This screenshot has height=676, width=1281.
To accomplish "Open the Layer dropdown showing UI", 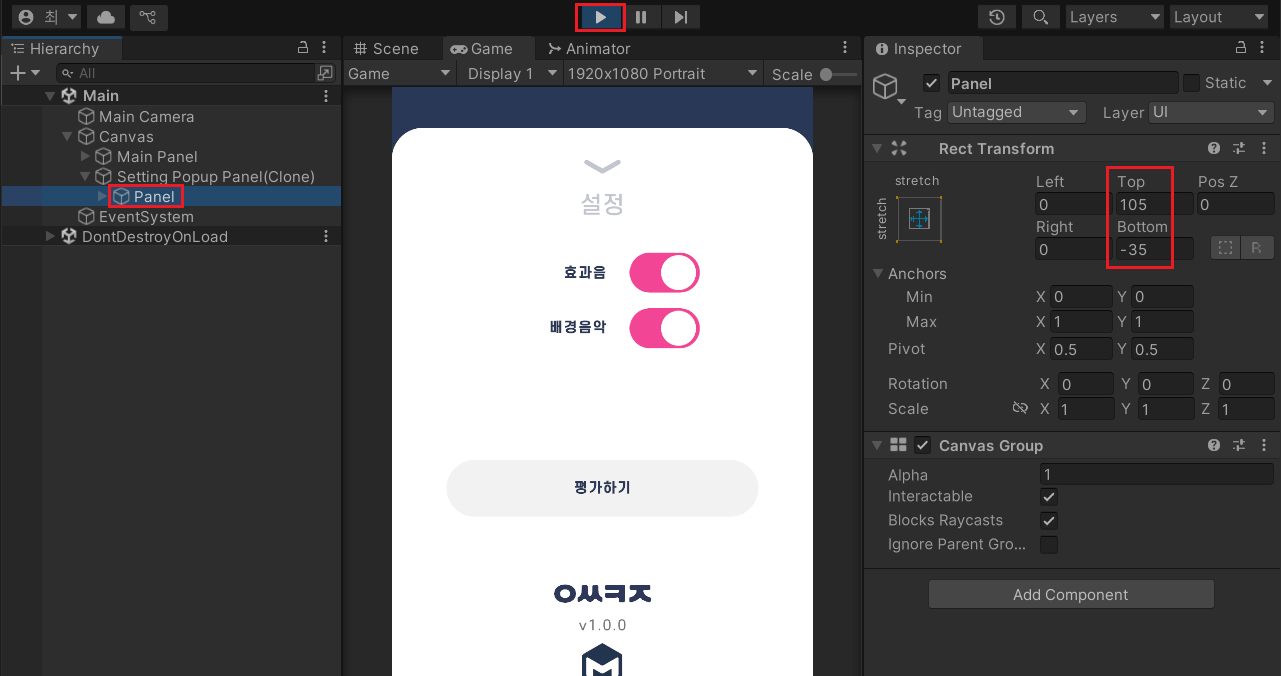I will click(1211, 112).
